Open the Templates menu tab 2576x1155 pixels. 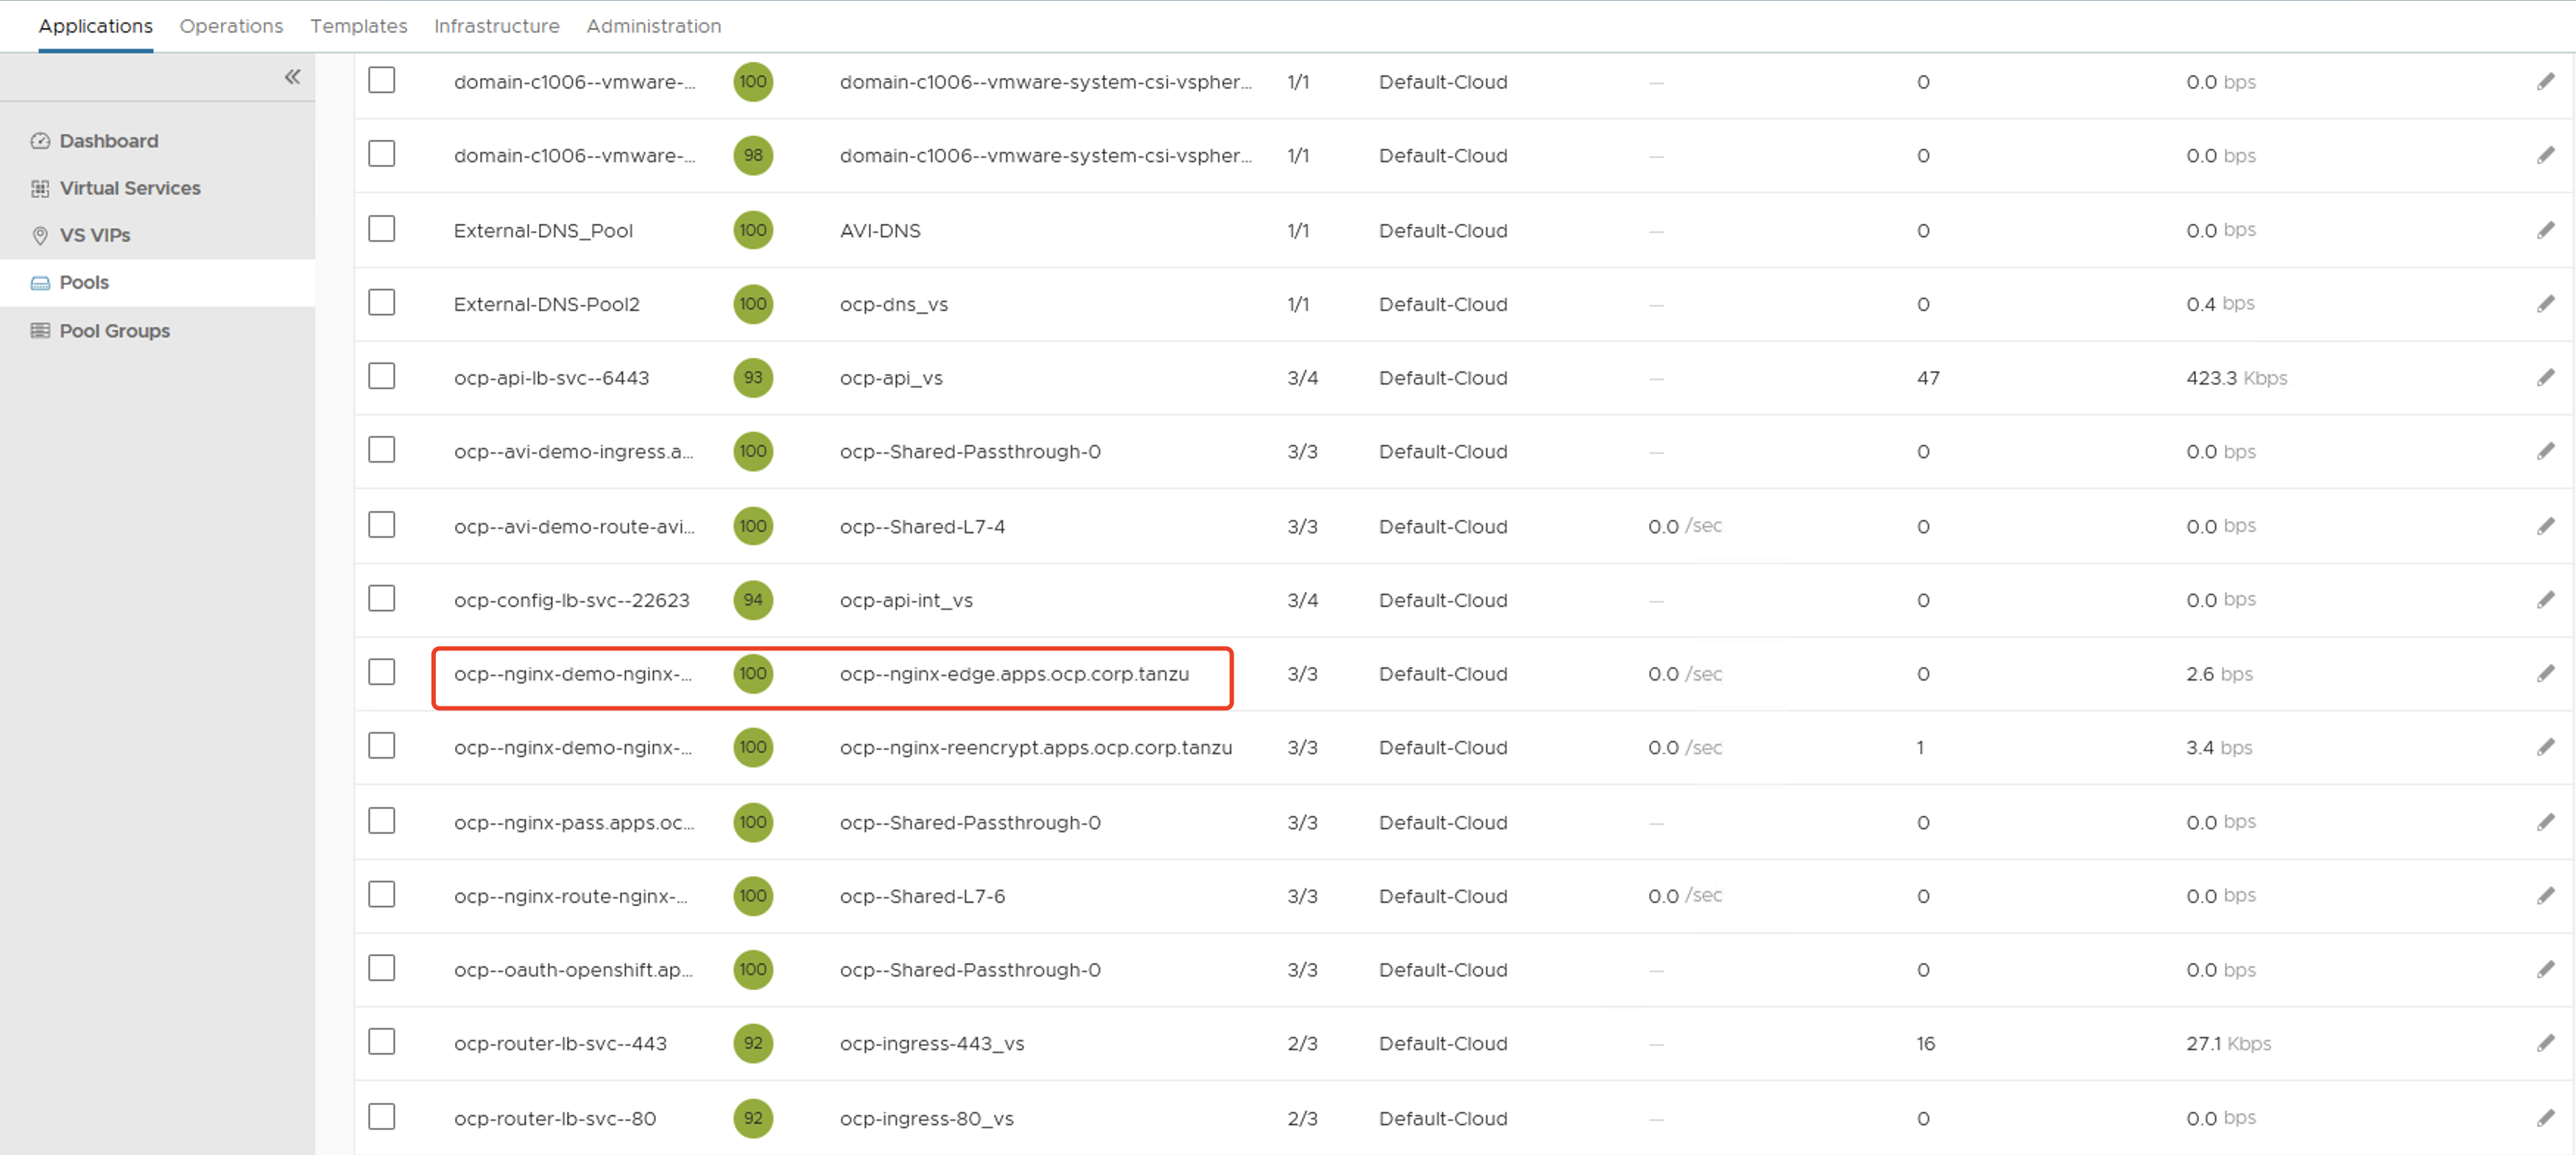[358, 26]
